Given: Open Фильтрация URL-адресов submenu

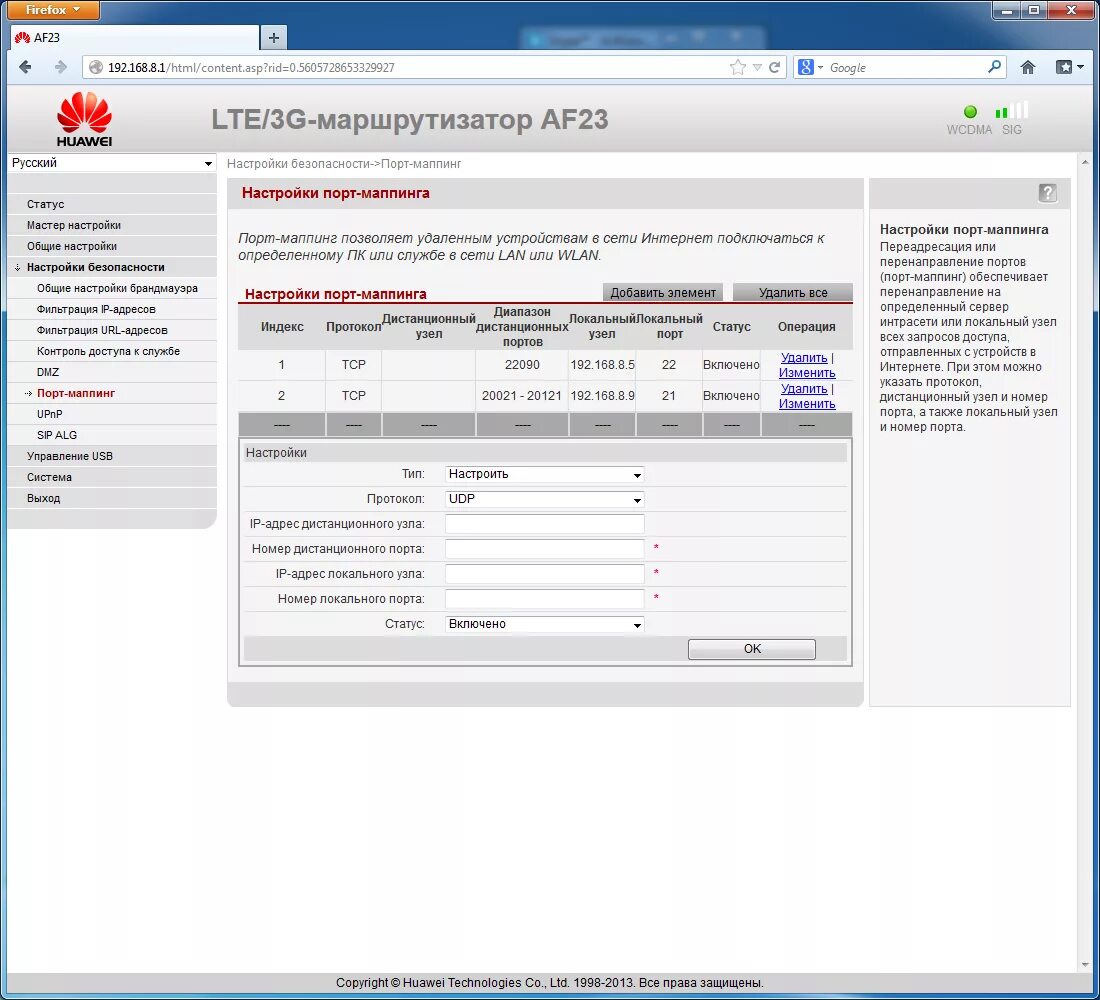Looking at the screenshot, I should tap(102, 331).
